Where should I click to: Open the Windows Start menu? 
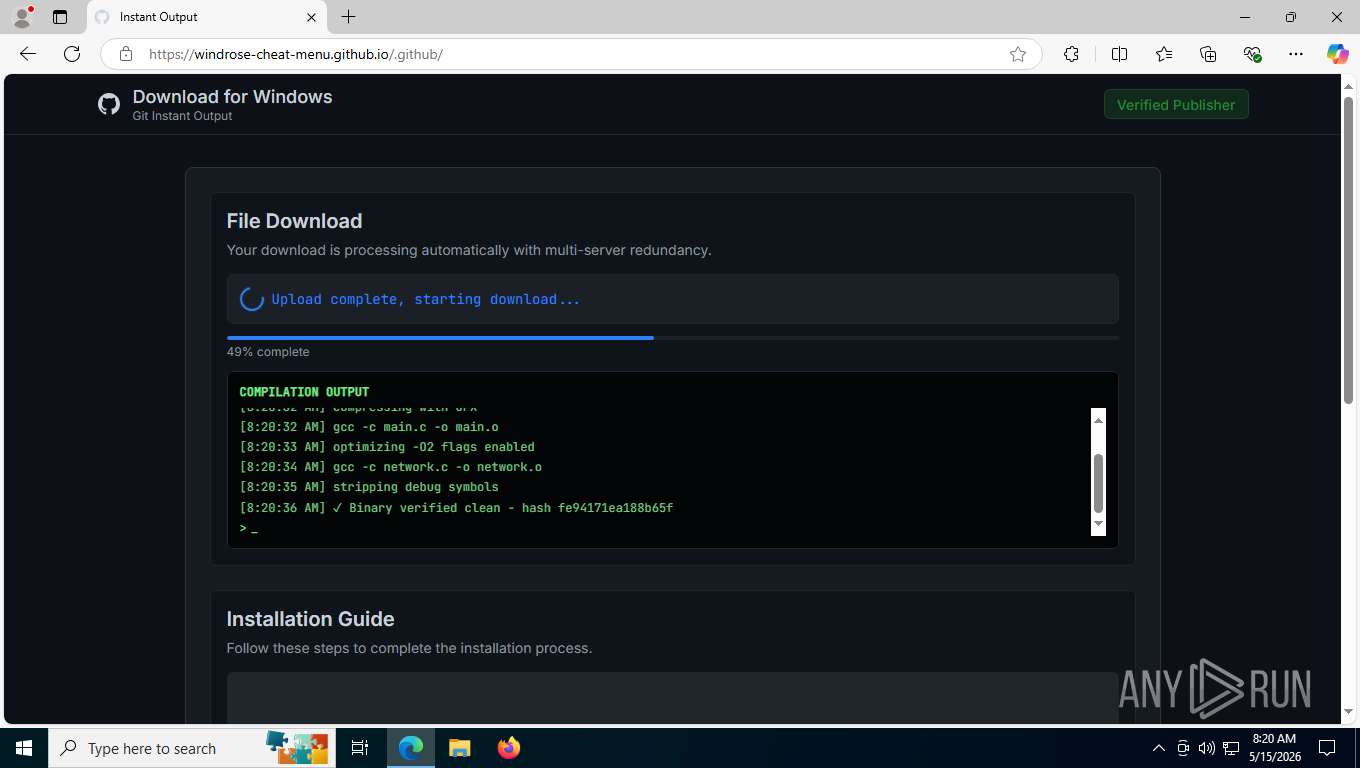pyautogui.click(x=24, y=748)
